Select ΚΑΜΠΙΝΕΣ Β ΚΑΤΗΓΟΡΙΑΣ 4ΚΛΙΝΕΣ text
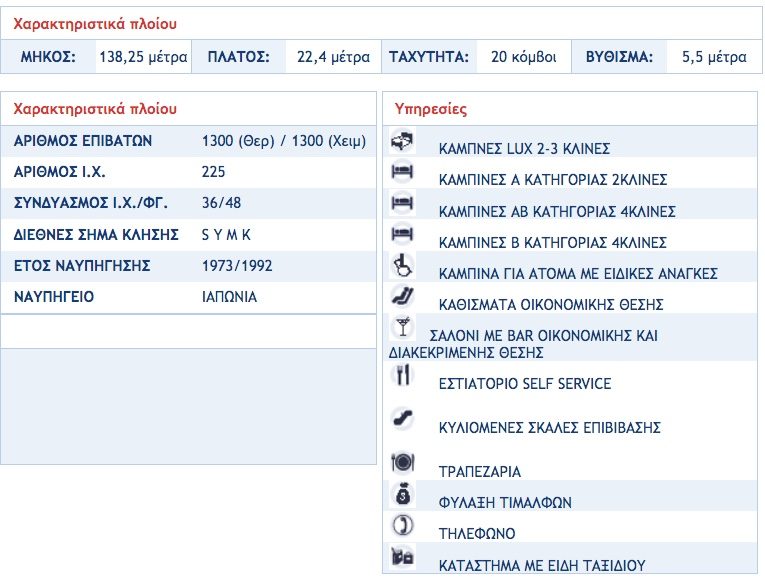 pyautogui.click(x=552, y=242)
